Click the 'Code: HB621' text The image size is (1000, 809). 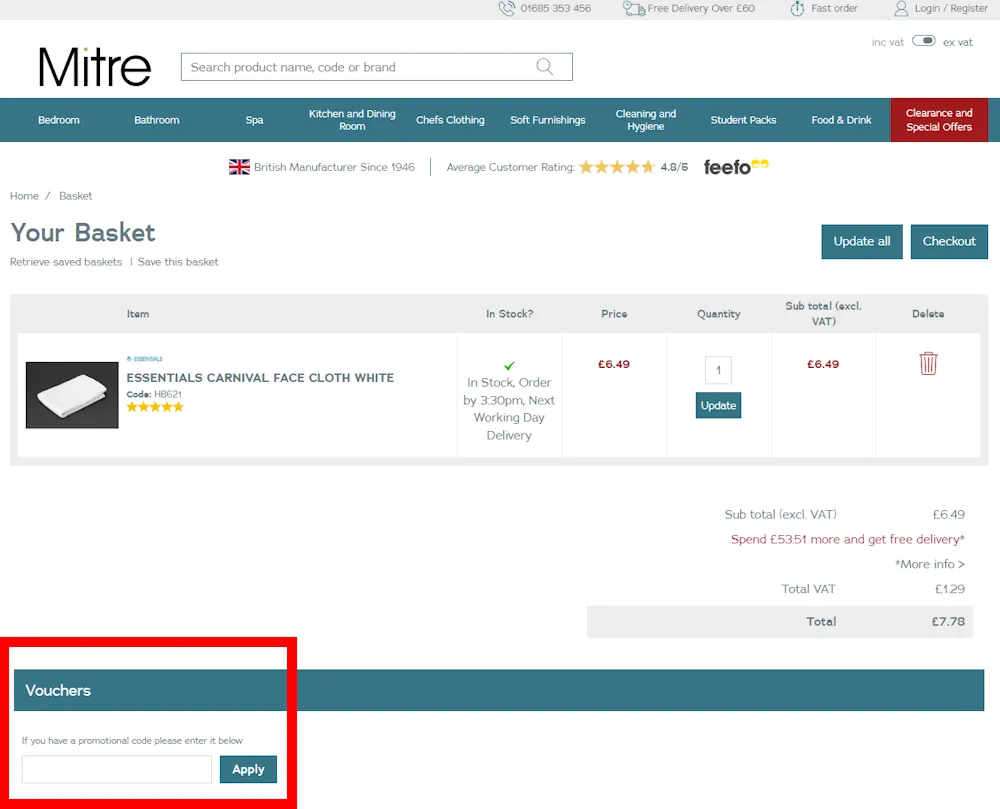(x=154, y=394)
